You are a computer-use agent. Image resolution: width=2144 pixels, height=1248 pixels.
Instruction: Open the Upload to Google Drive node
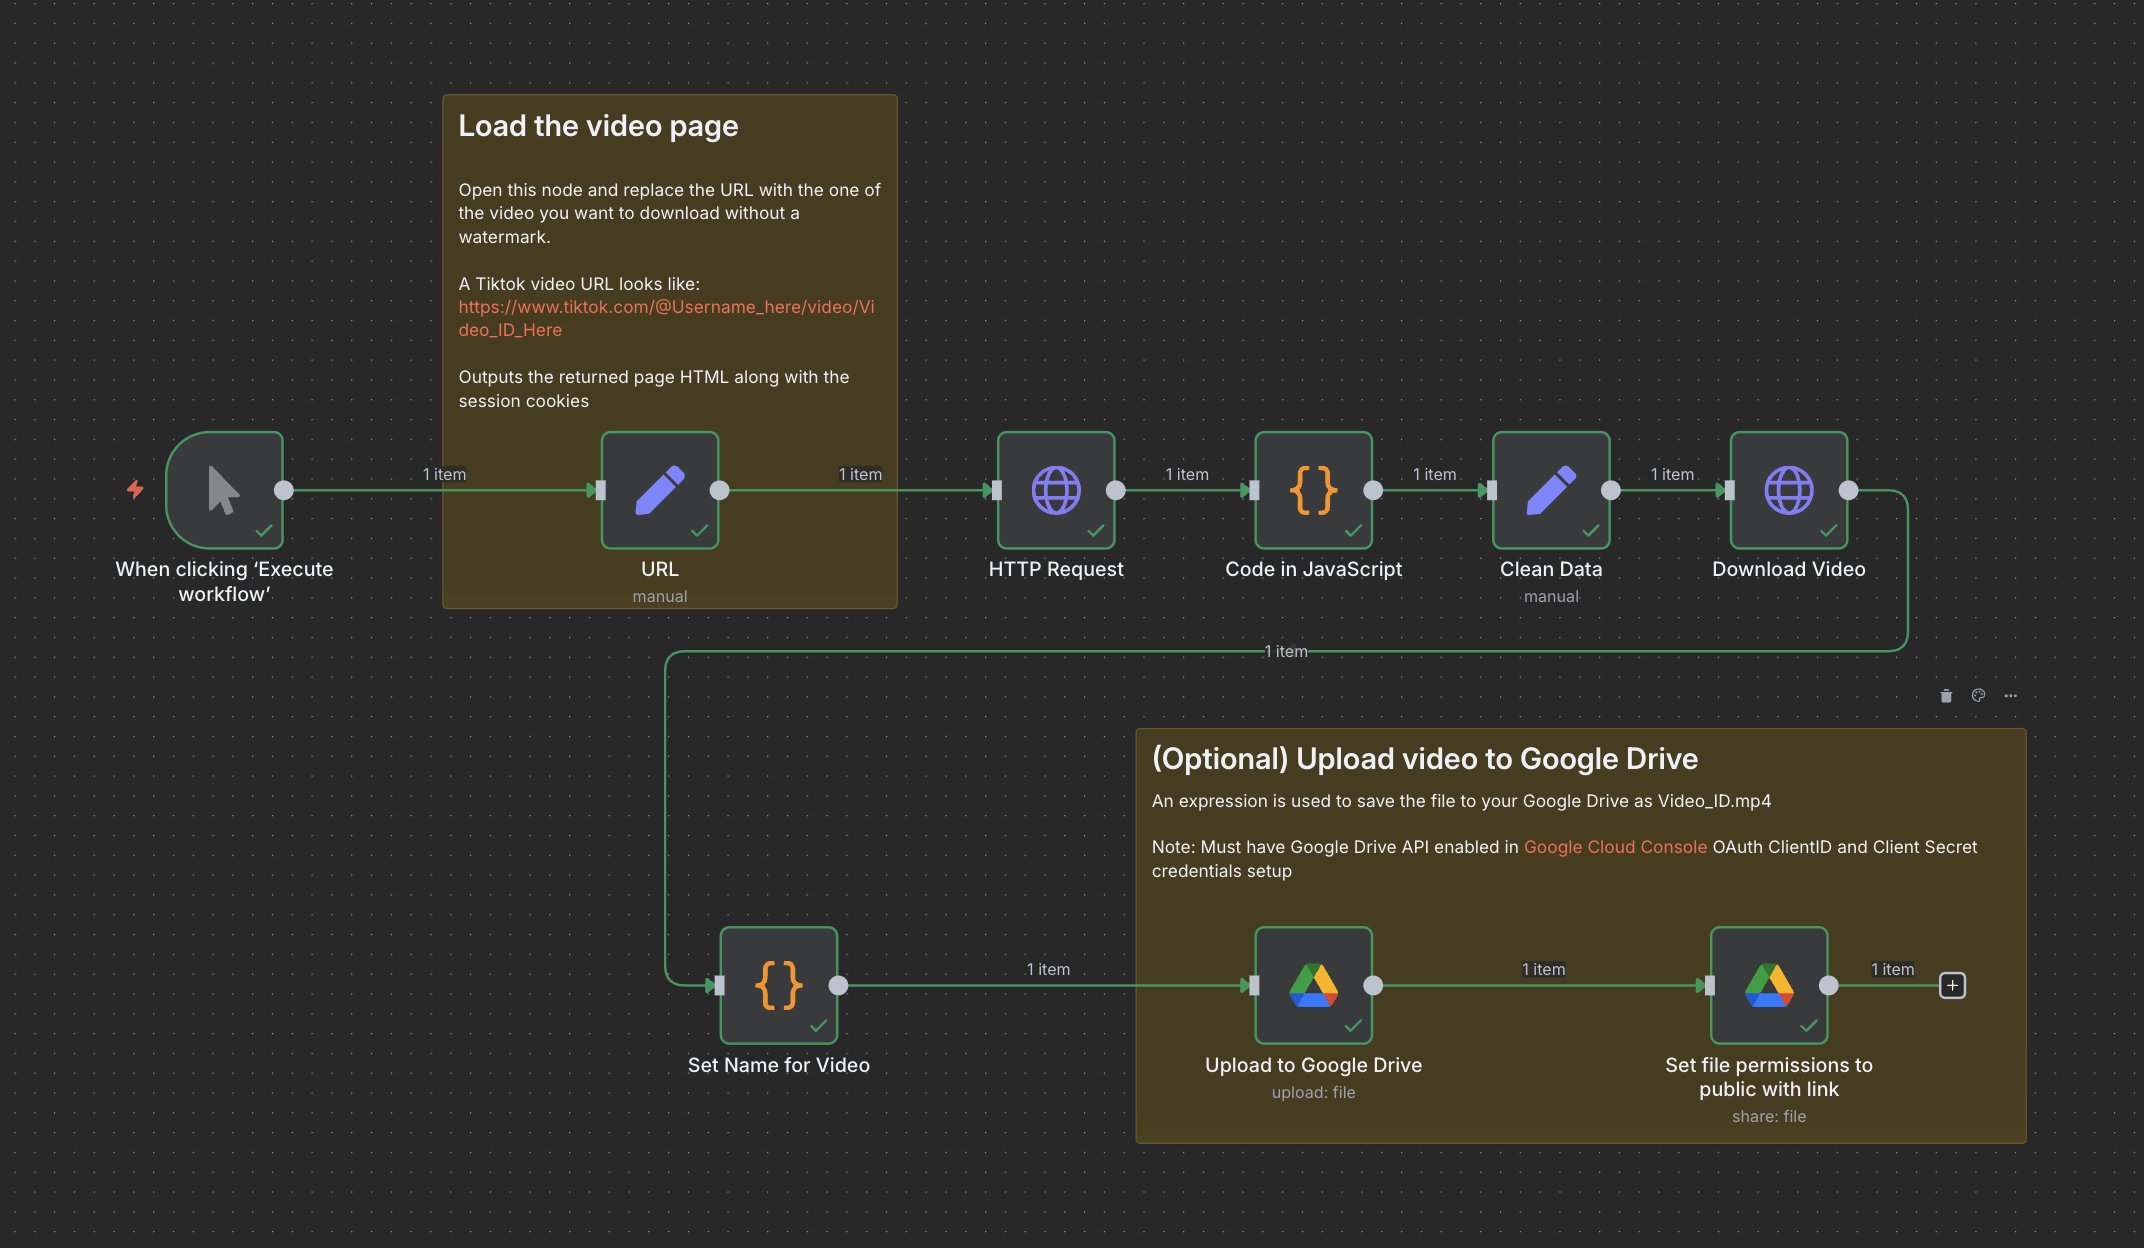pos(1313,985)
